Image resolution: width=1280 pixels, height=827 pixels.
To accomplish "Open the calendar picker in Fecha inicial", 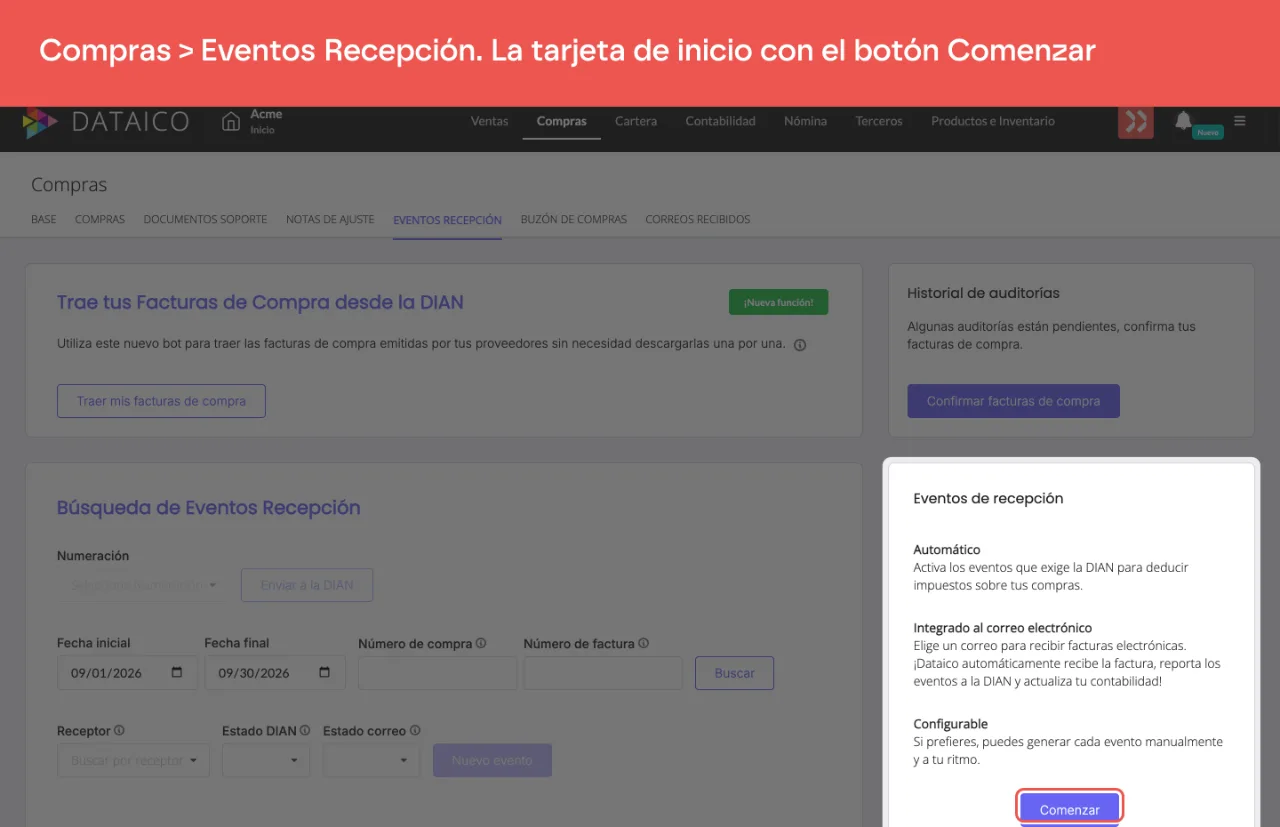I will pyautogui.click(x=177, y=673).
